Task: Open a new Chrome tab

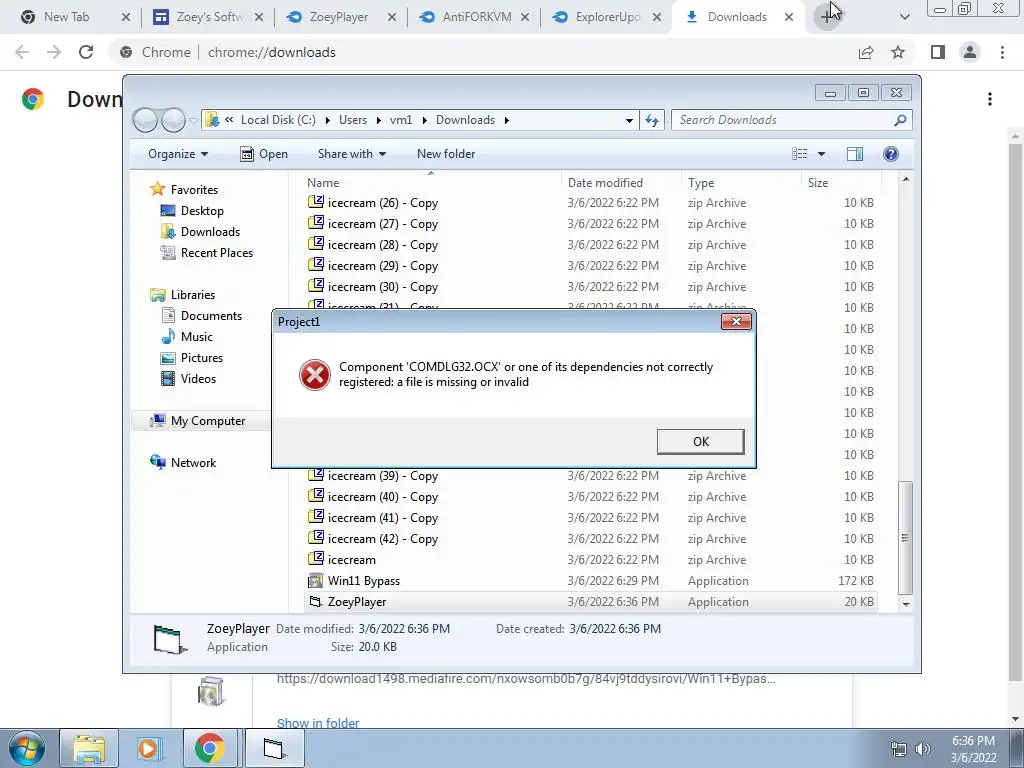Action: (x=827, y=17)
